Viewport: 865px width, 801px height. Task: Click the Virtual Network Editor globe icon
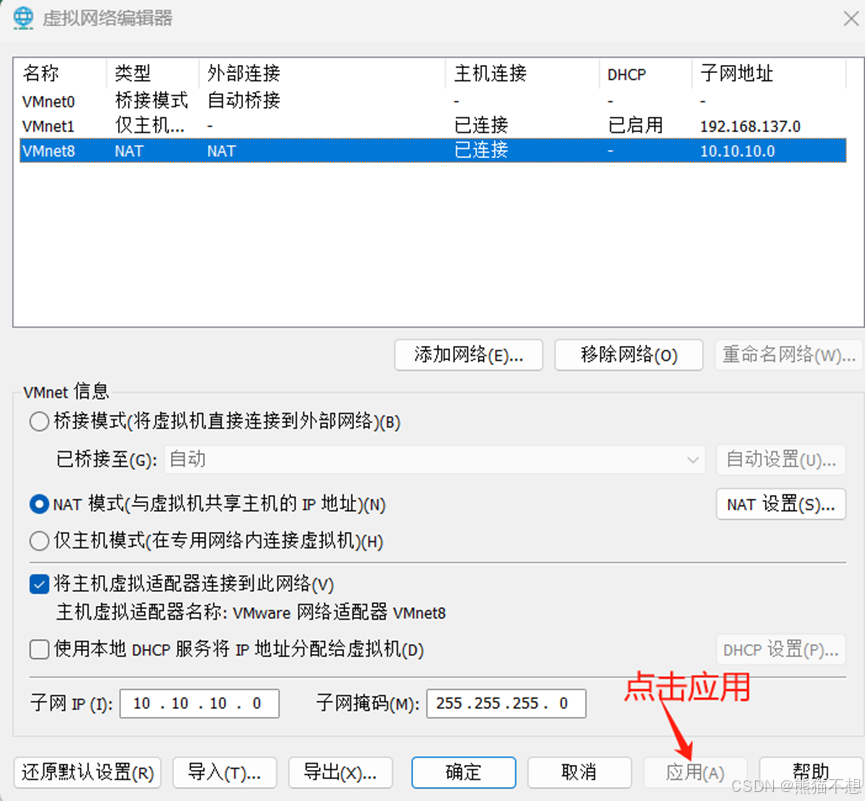[x=23, y=18]
